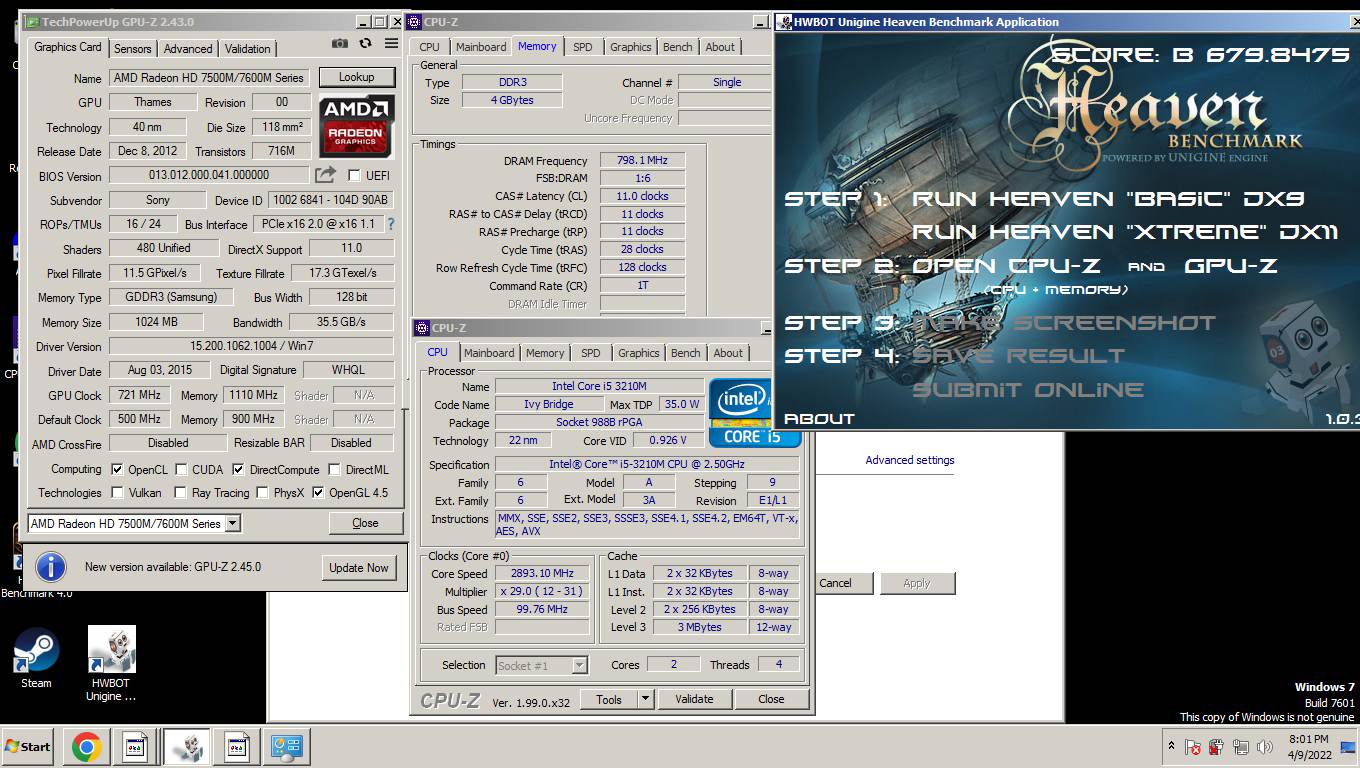Image resolution: width=1360 pixels, height=768 pixels.
Task: Click power plug tray icon
Action: tap(1216, 747)
